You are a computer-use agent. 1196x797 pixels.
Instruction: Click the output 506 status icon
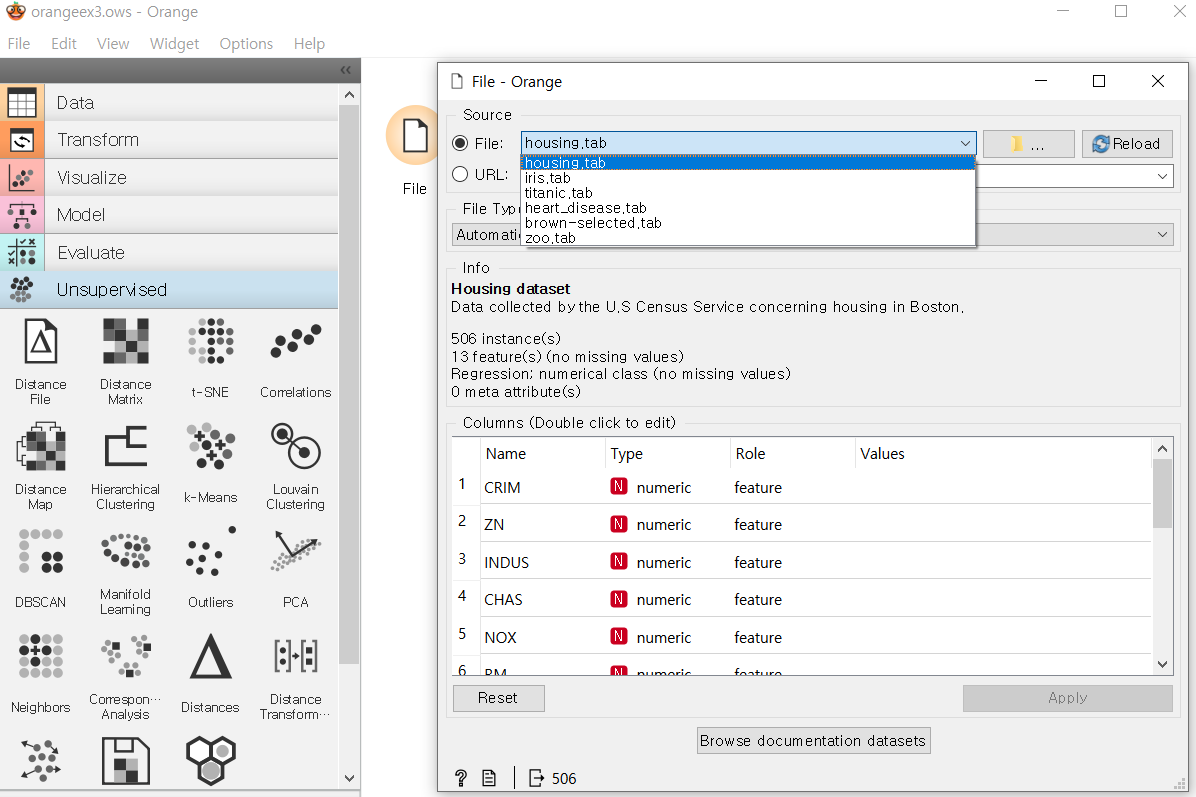[552, 778]
